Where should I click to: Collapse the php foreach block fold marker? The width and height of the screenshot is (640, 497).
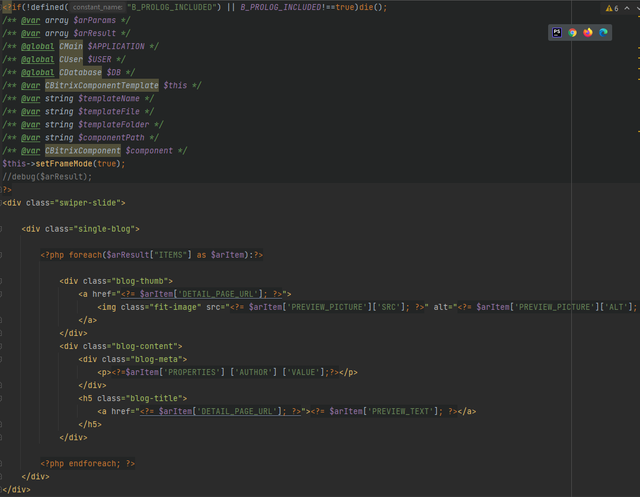pyautogui.click(x=1, y=255)
